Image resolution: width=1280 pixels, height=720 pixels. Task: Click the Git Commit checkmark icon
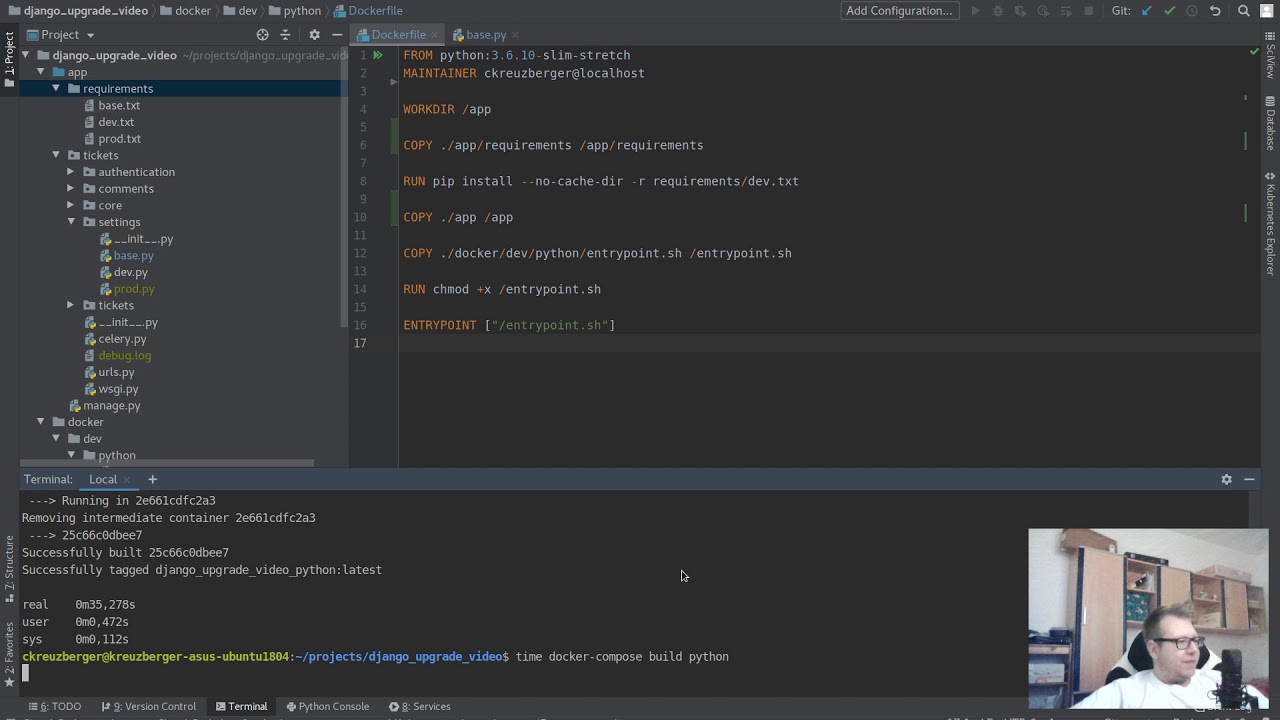(x=1169, y=11)
